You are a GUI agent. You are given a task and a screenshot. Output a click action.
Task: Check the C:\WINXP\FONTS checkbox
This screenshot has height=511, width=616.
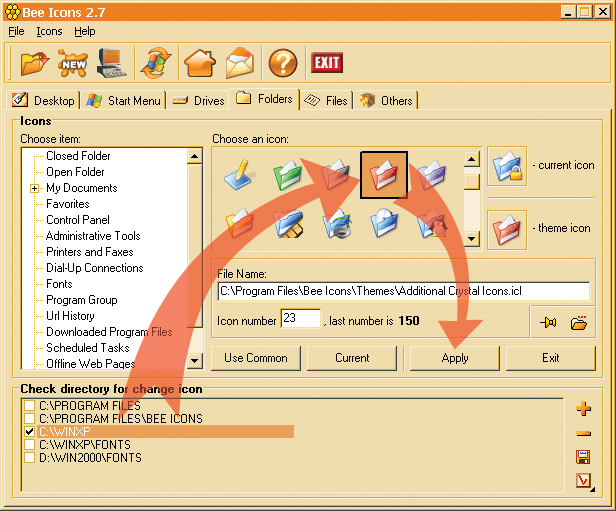pos(29,444)
